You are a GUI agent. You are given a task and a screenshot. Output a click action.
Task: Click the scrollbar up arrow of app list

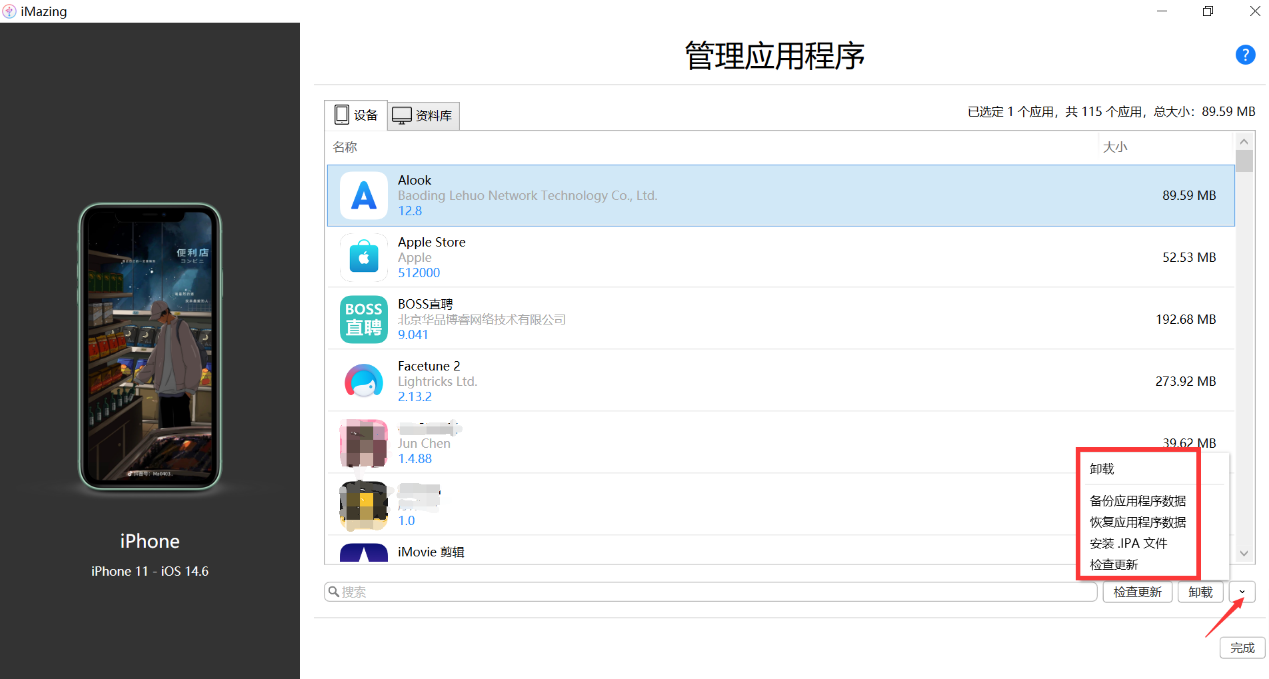coord(1244,141)
